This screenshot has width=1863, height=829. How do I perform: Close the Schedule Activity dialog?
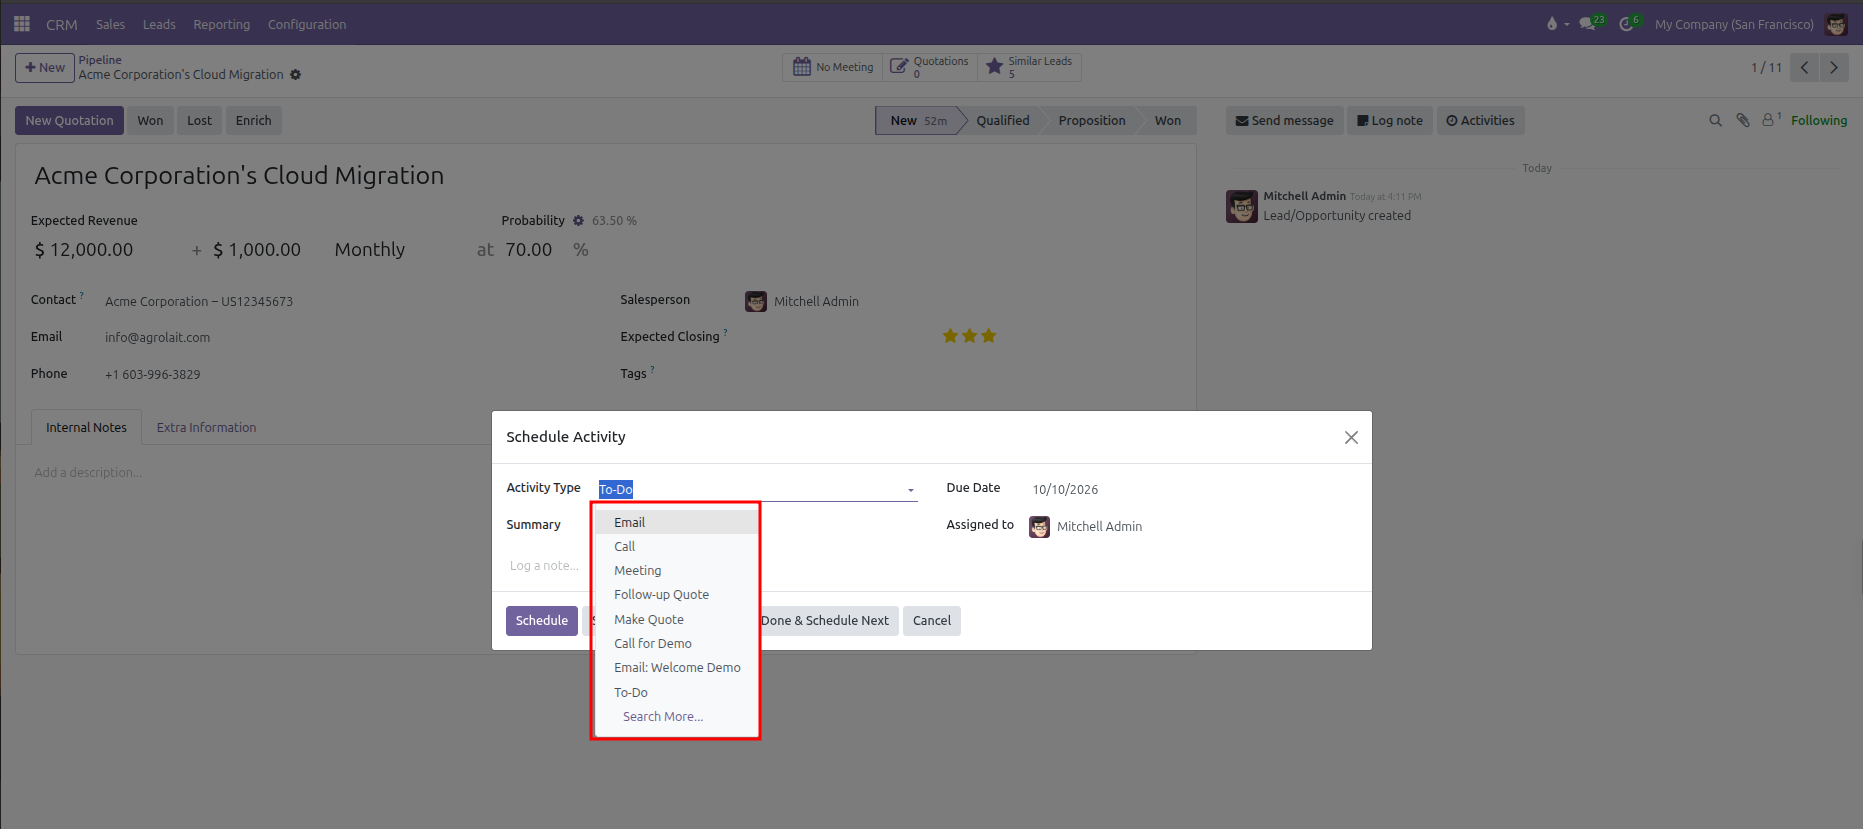[1351, 438]
